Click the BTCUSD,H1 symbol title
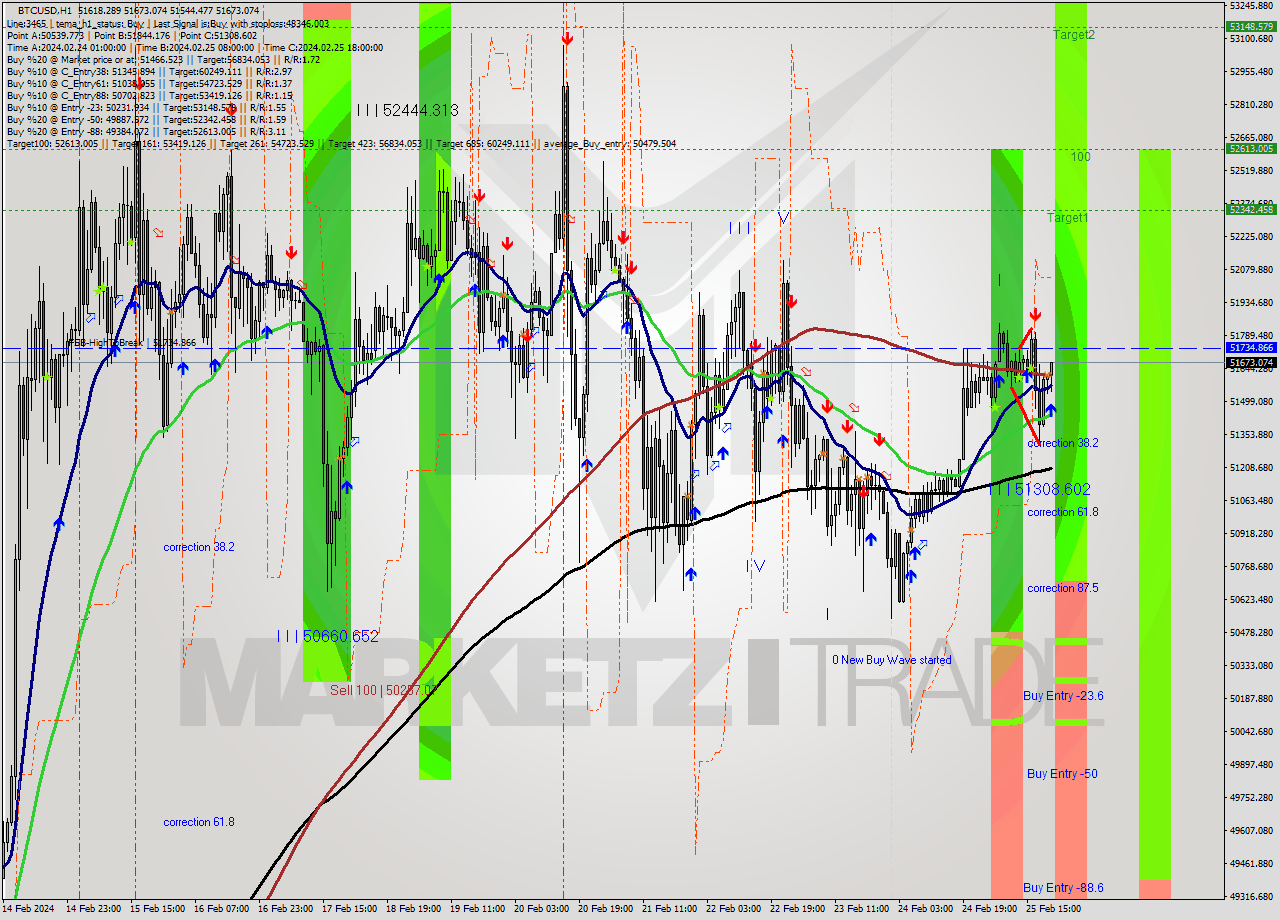 pyautogui.click(x=45, y=10)
